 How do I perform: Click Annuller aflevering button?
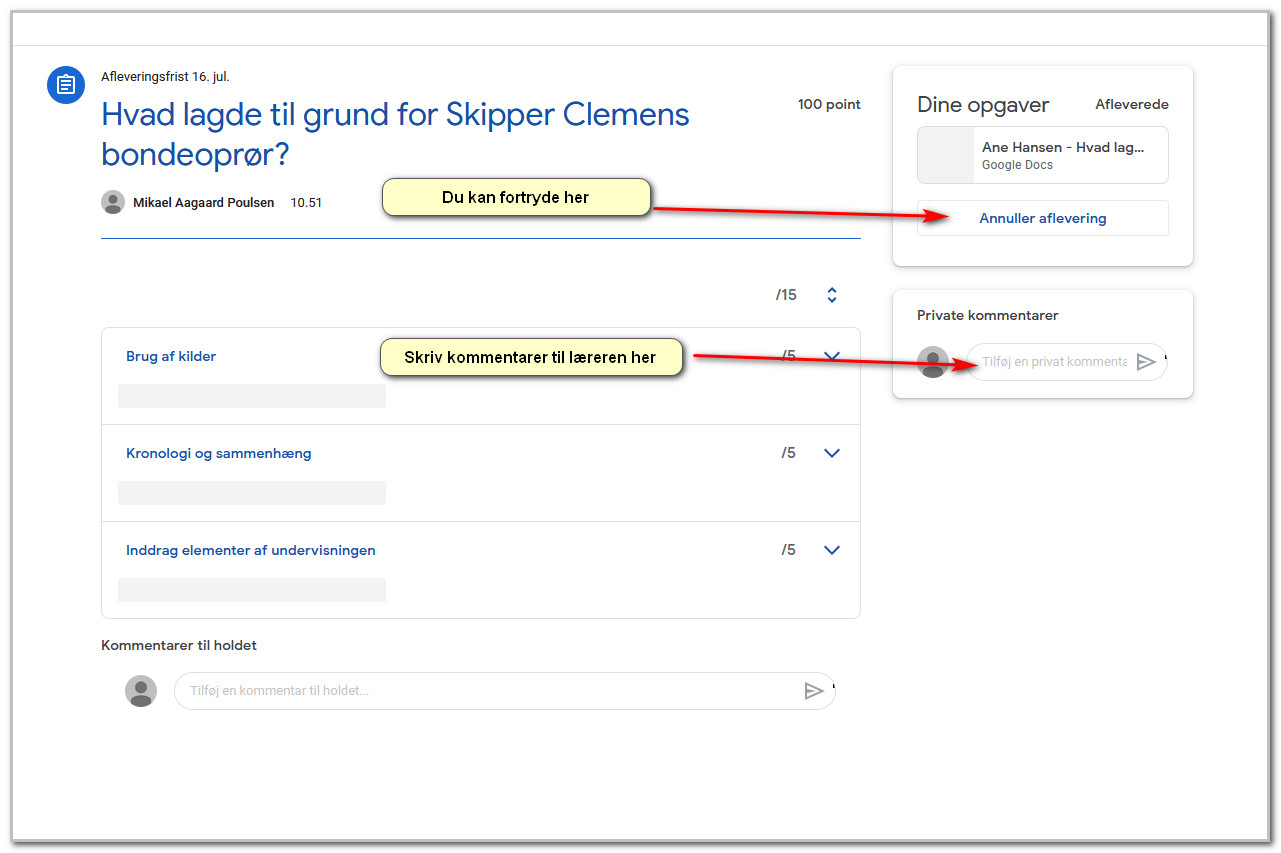click(x=1043, y=218)
